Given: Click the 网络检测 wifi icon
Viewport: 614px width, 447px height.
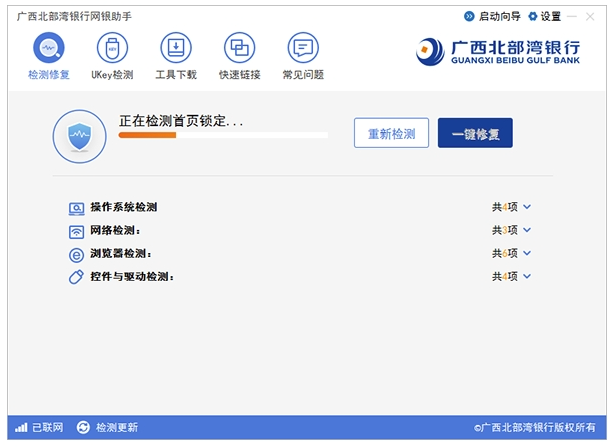Looking at the screenshot, I should (x=76, y=232).
